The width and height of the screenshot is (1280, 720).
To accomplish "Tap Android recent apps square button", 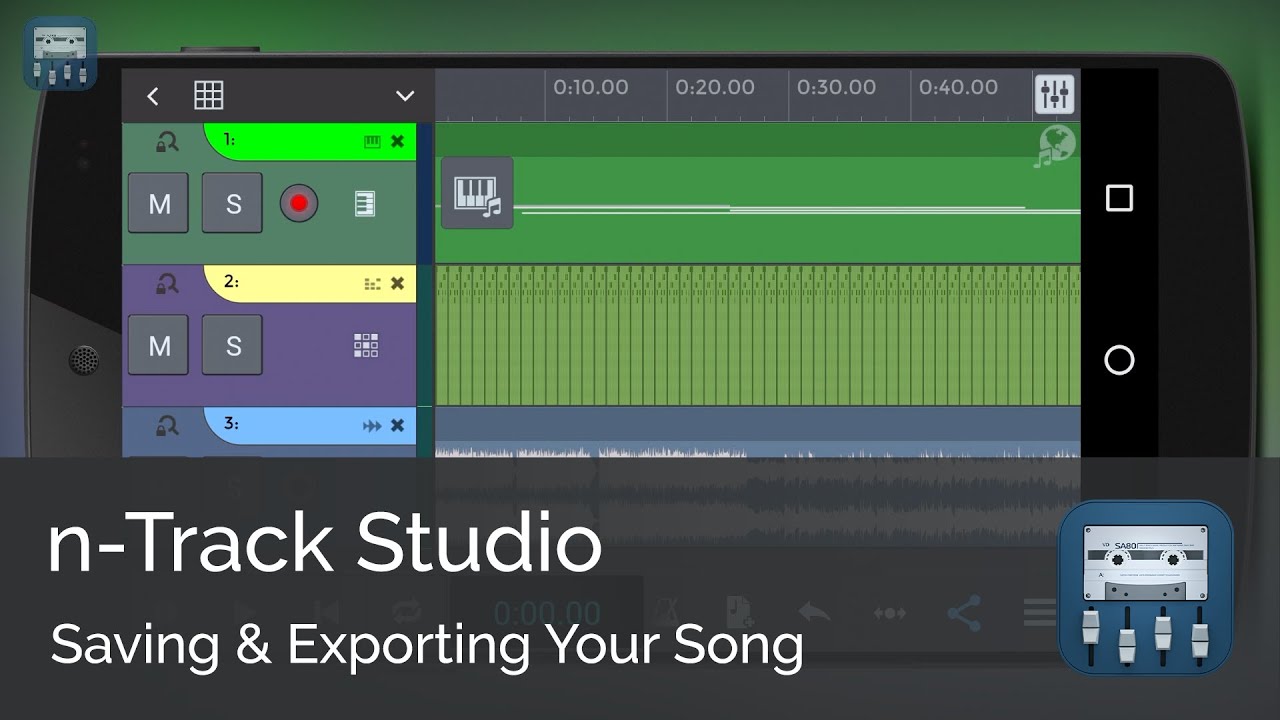I will (x=1119, y=198).
